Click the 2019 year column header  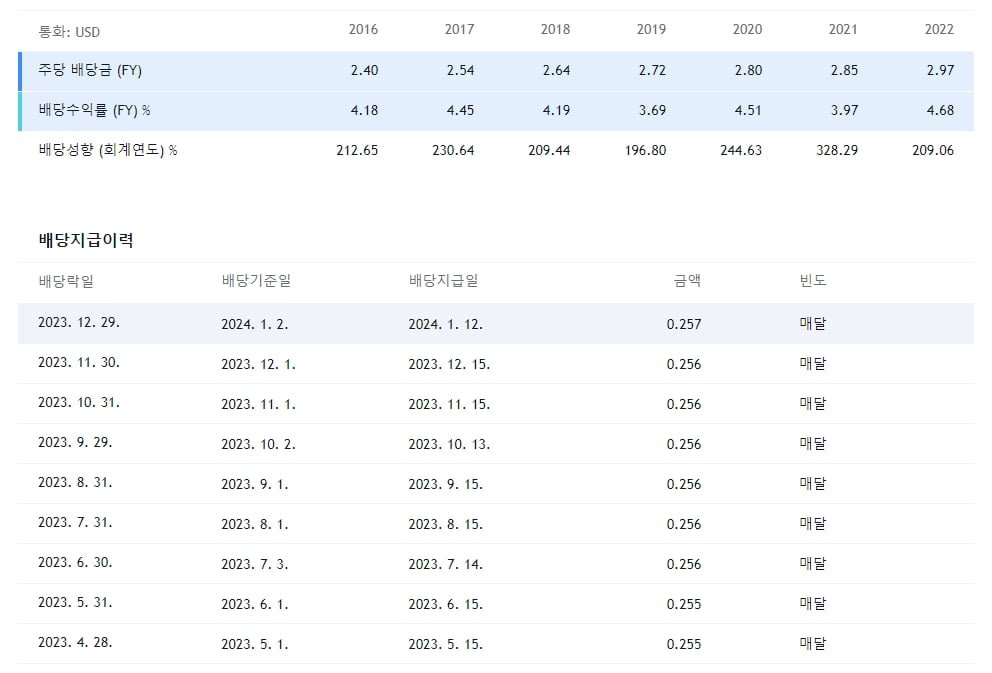click(652, 29)
